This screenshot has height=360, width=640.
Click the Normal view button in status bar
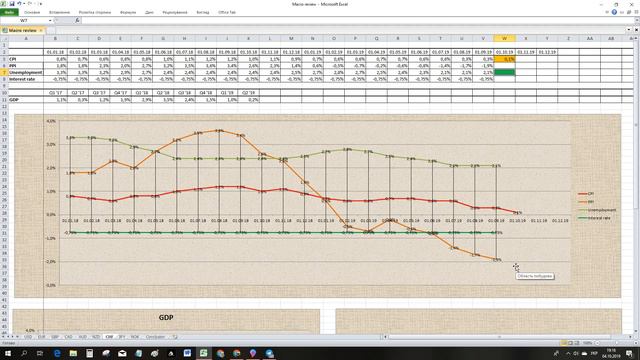(564, 343)
